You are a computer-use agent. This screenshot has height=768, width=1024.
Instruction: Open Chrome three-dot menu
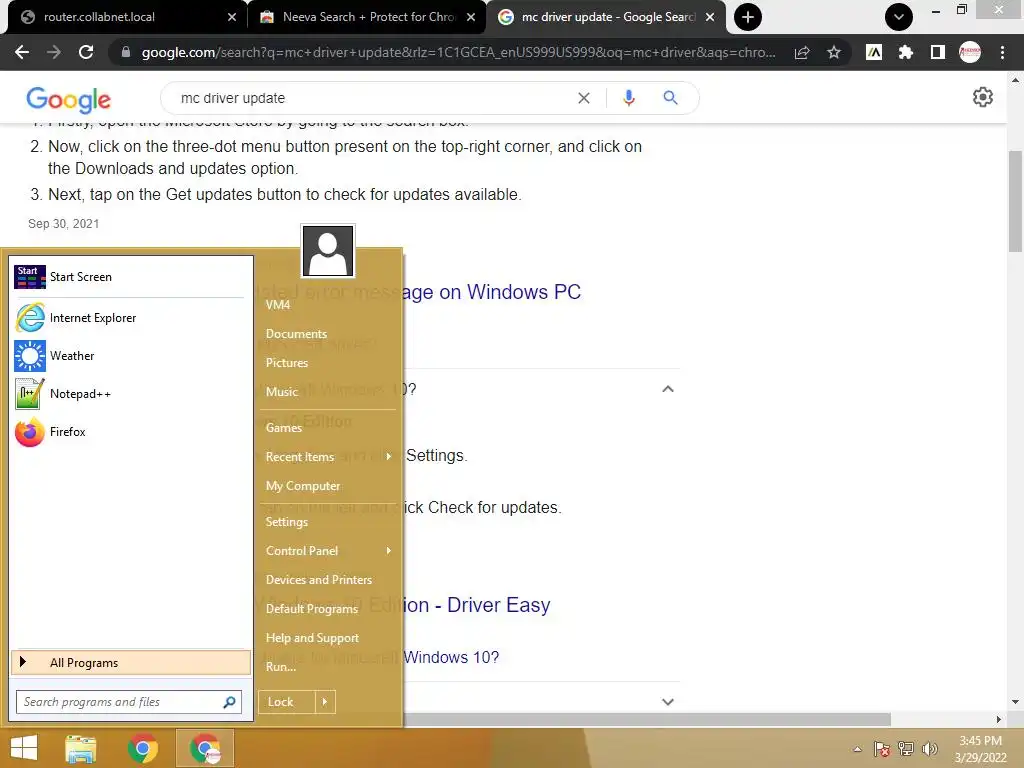click(1002, 52)
